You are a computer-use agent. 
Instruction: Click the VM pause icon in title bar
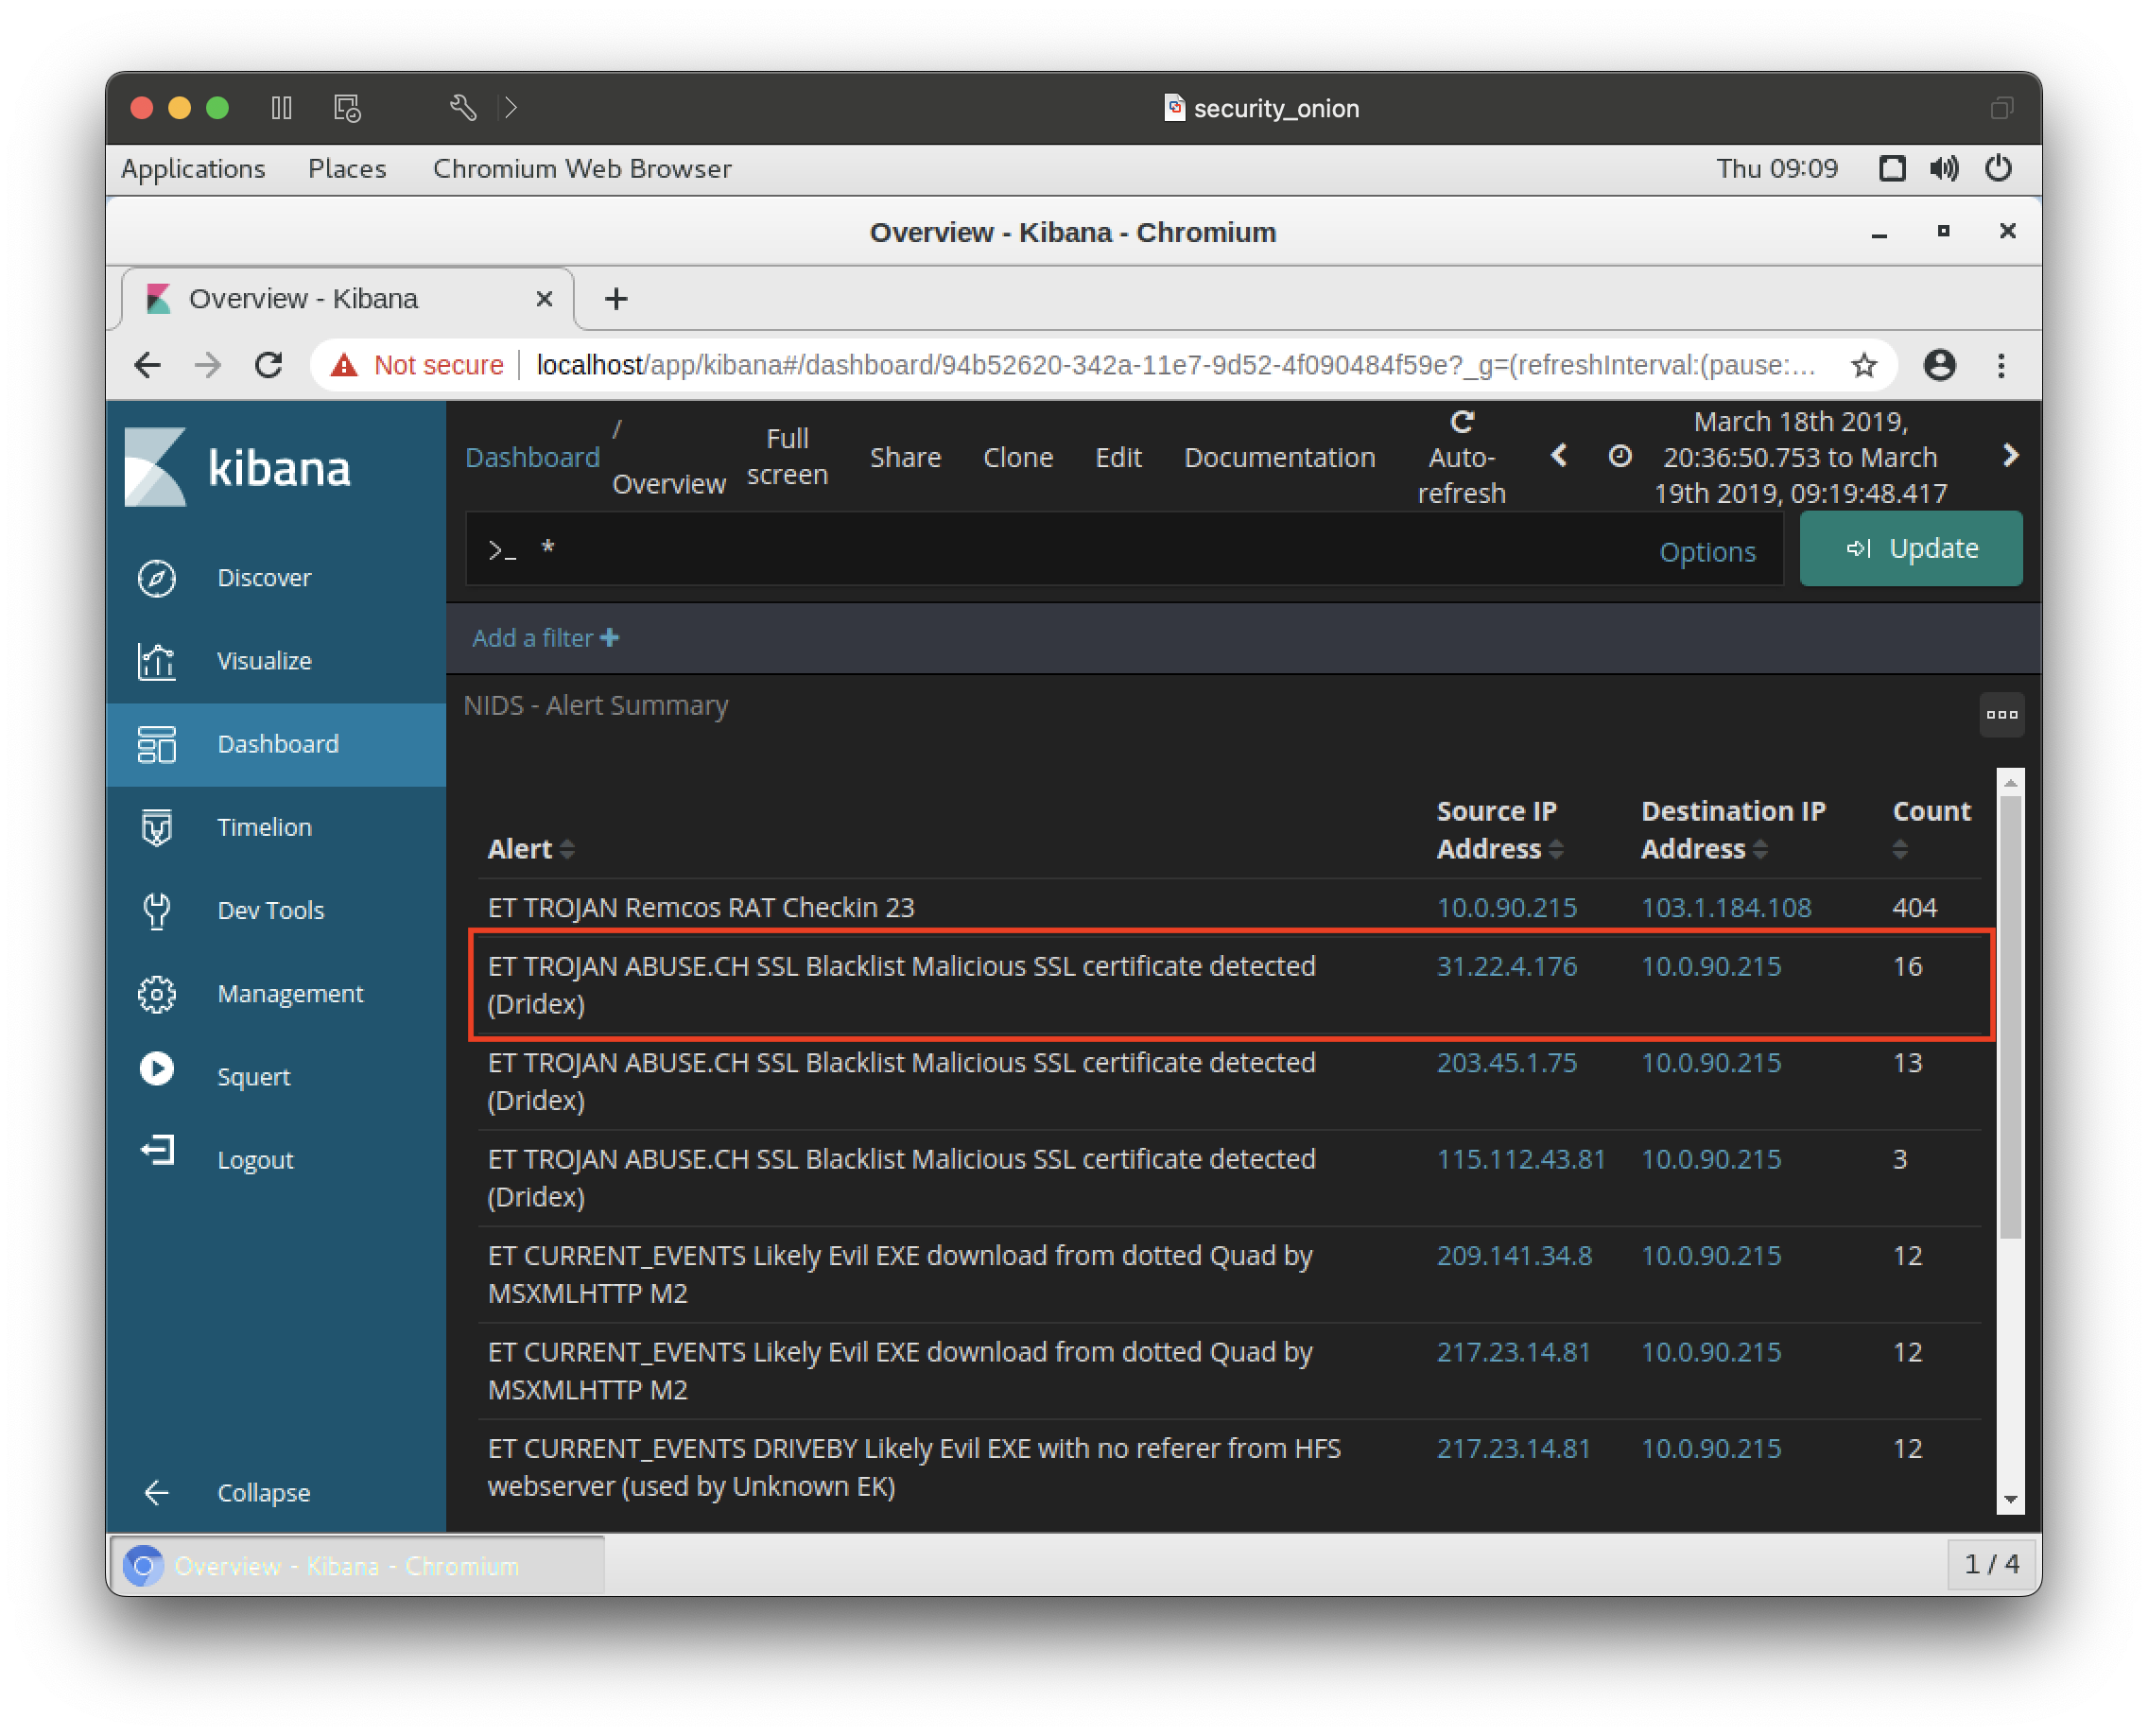[x=282, y=107]
